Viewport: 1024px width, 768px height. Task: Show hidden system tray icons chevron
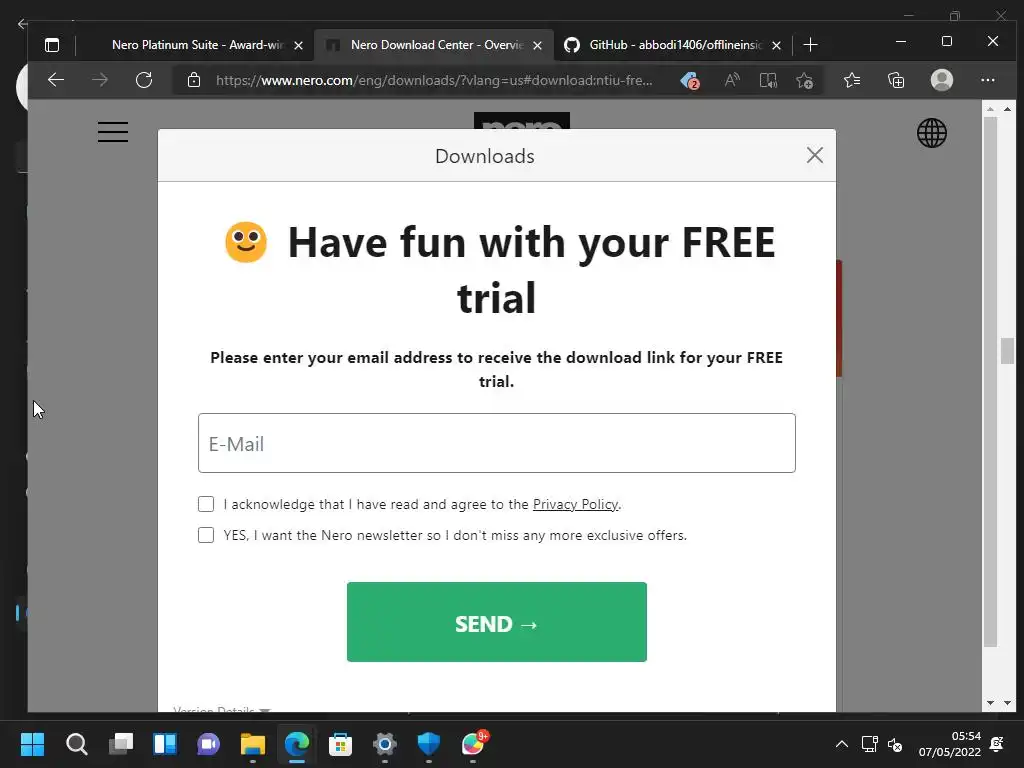click(842, 744)
